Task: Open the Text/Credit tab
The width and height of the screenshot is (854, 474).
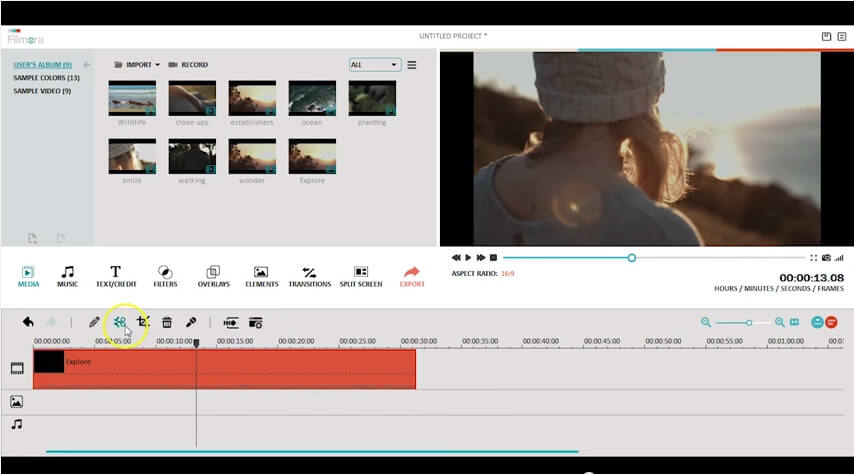Action: [x=116, y=276]
